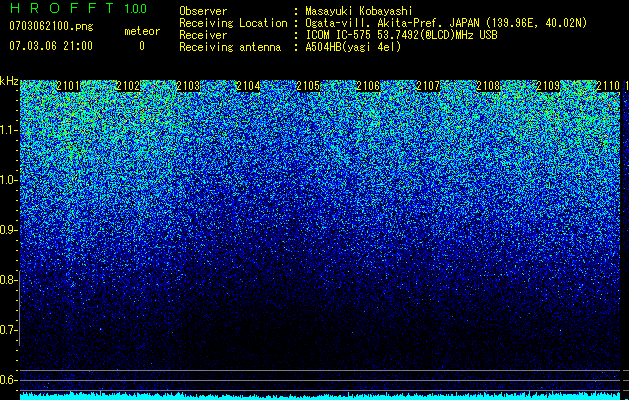Click the 1.0 kHz axis label
The height and width of the screenshot is (400, 629).
click(x=8, y=180)
